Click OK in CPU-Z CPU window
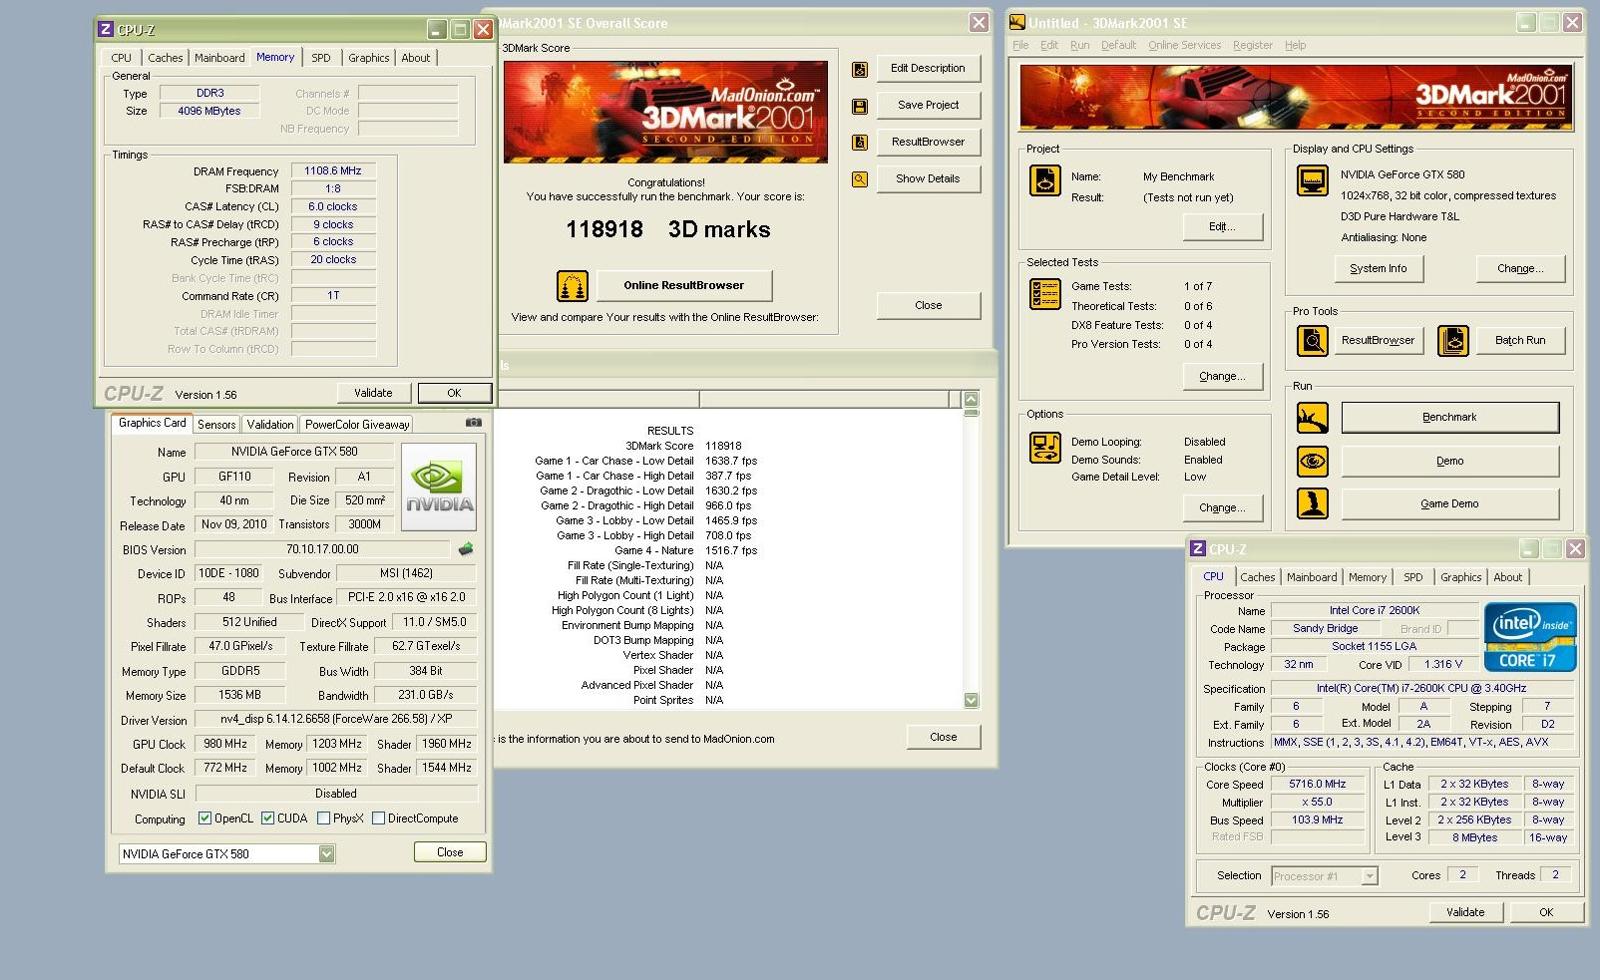Viewport: 1600px width, 980px height. click(x=1546, y=913)
